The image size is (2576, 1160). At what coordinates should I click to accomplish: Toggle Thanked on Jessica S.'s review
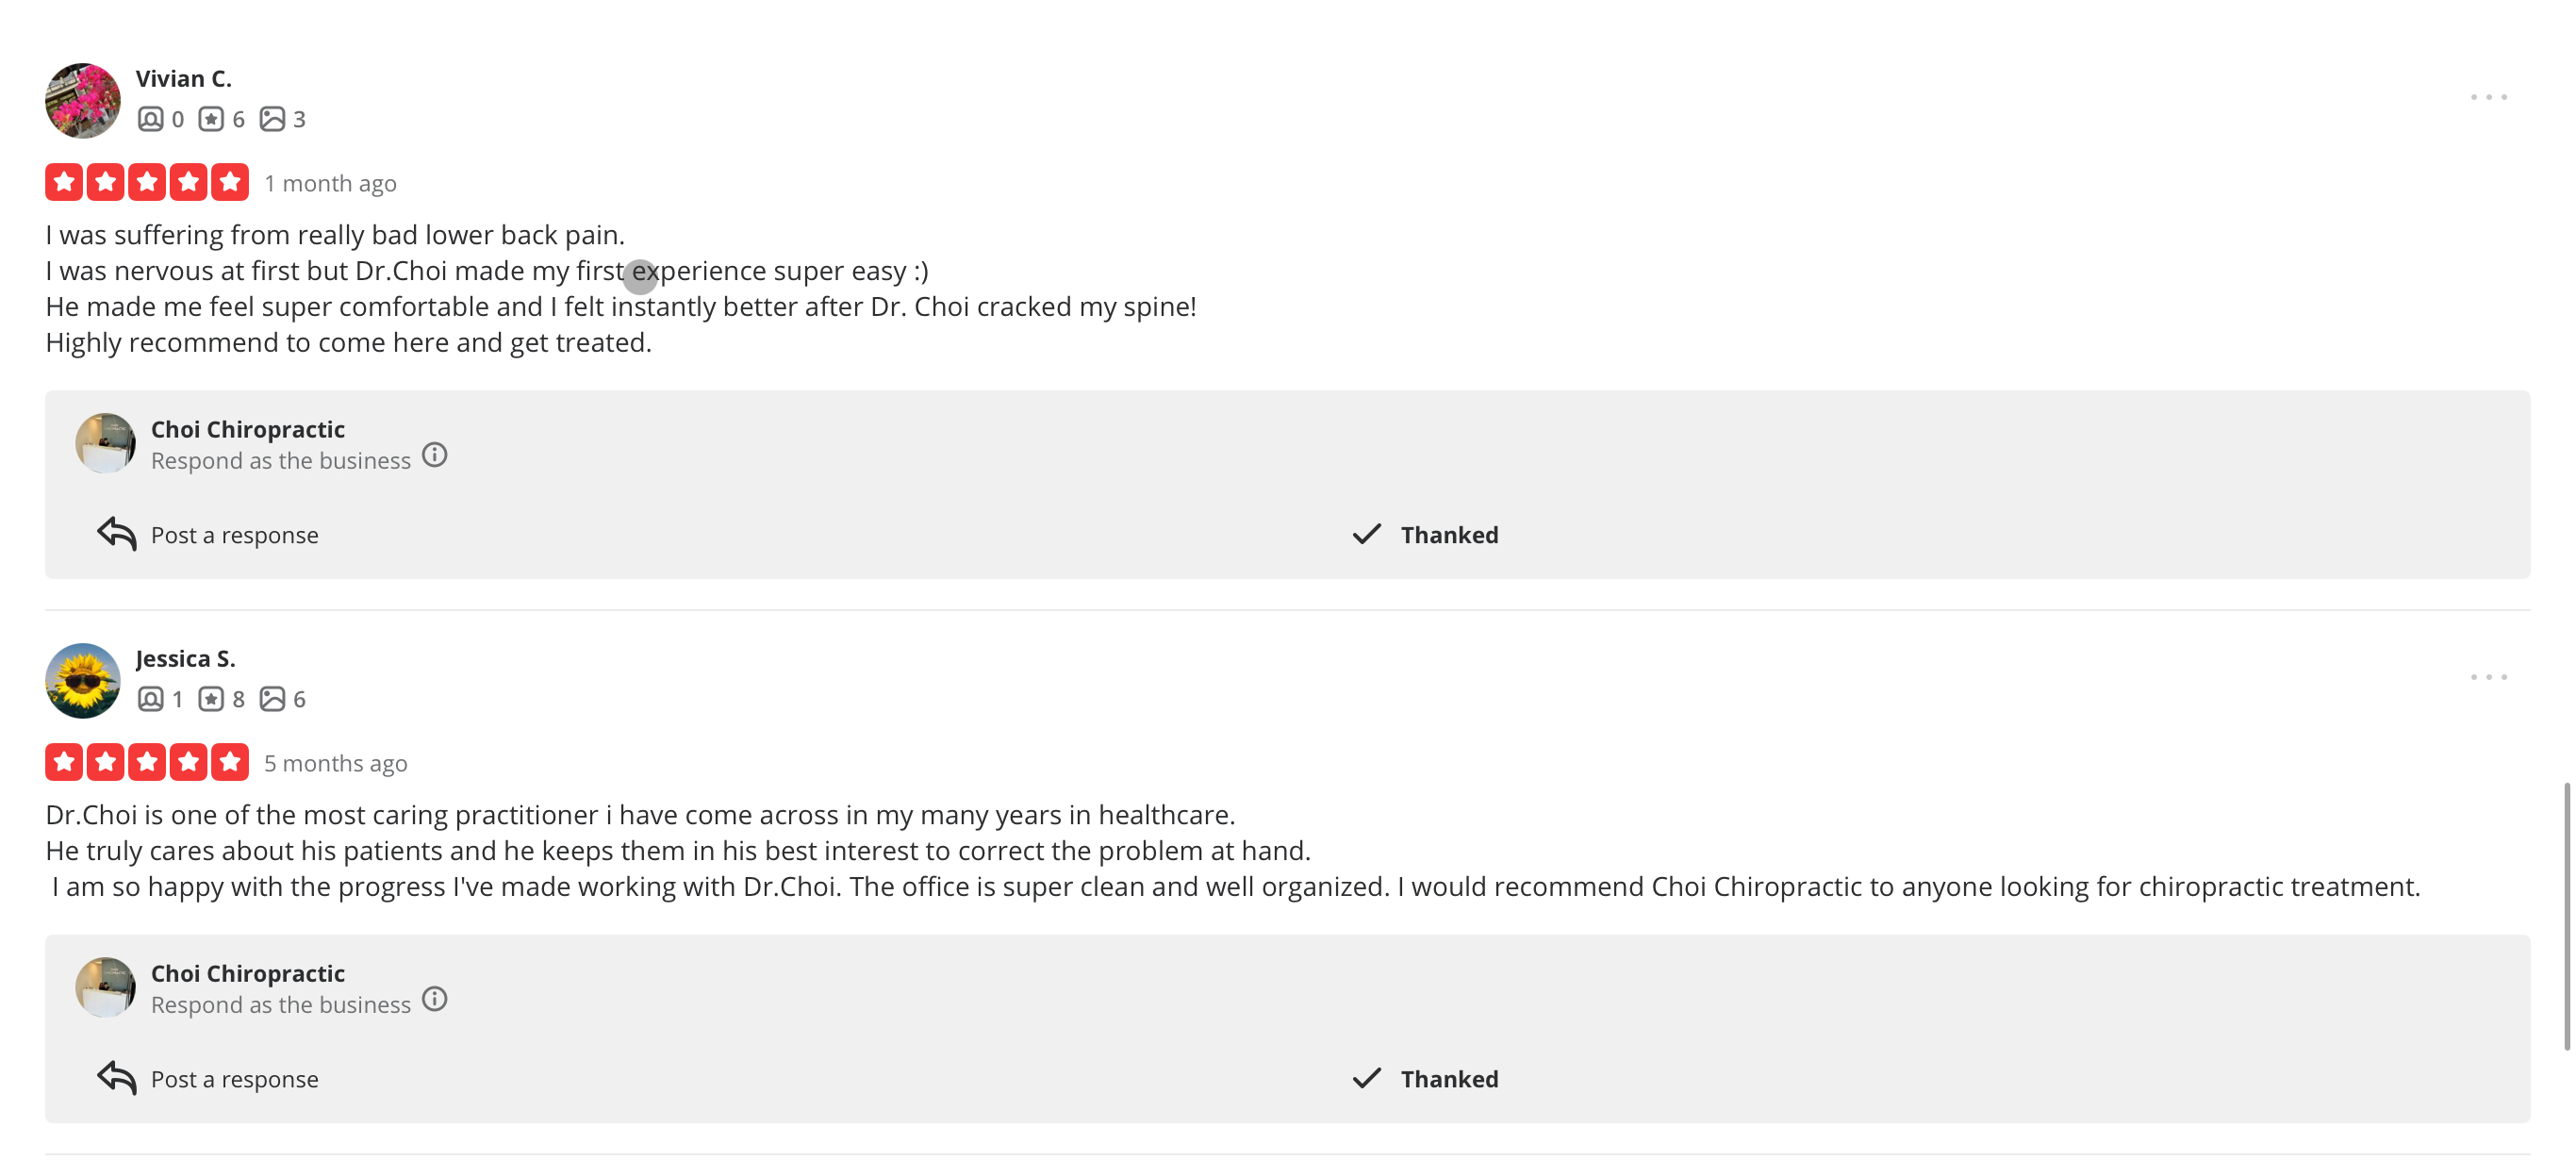click(1425, 1079)
